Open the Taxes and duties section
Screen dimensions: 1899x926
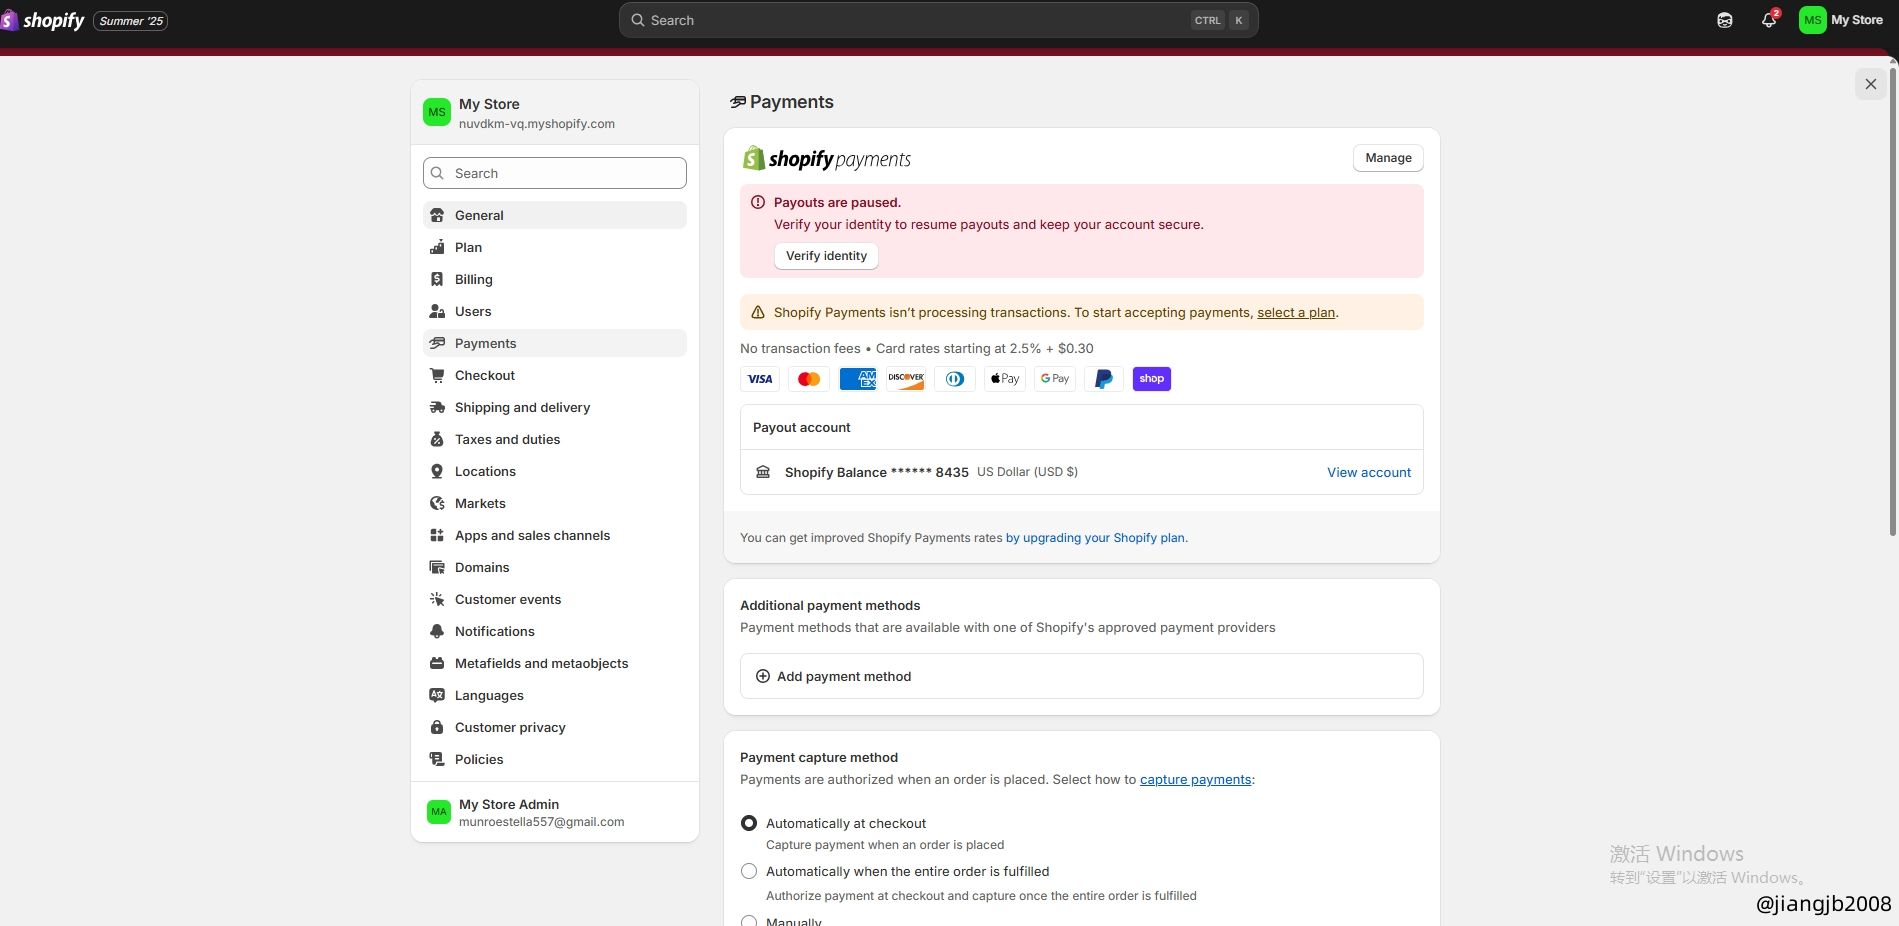click(x=507, y=439)
